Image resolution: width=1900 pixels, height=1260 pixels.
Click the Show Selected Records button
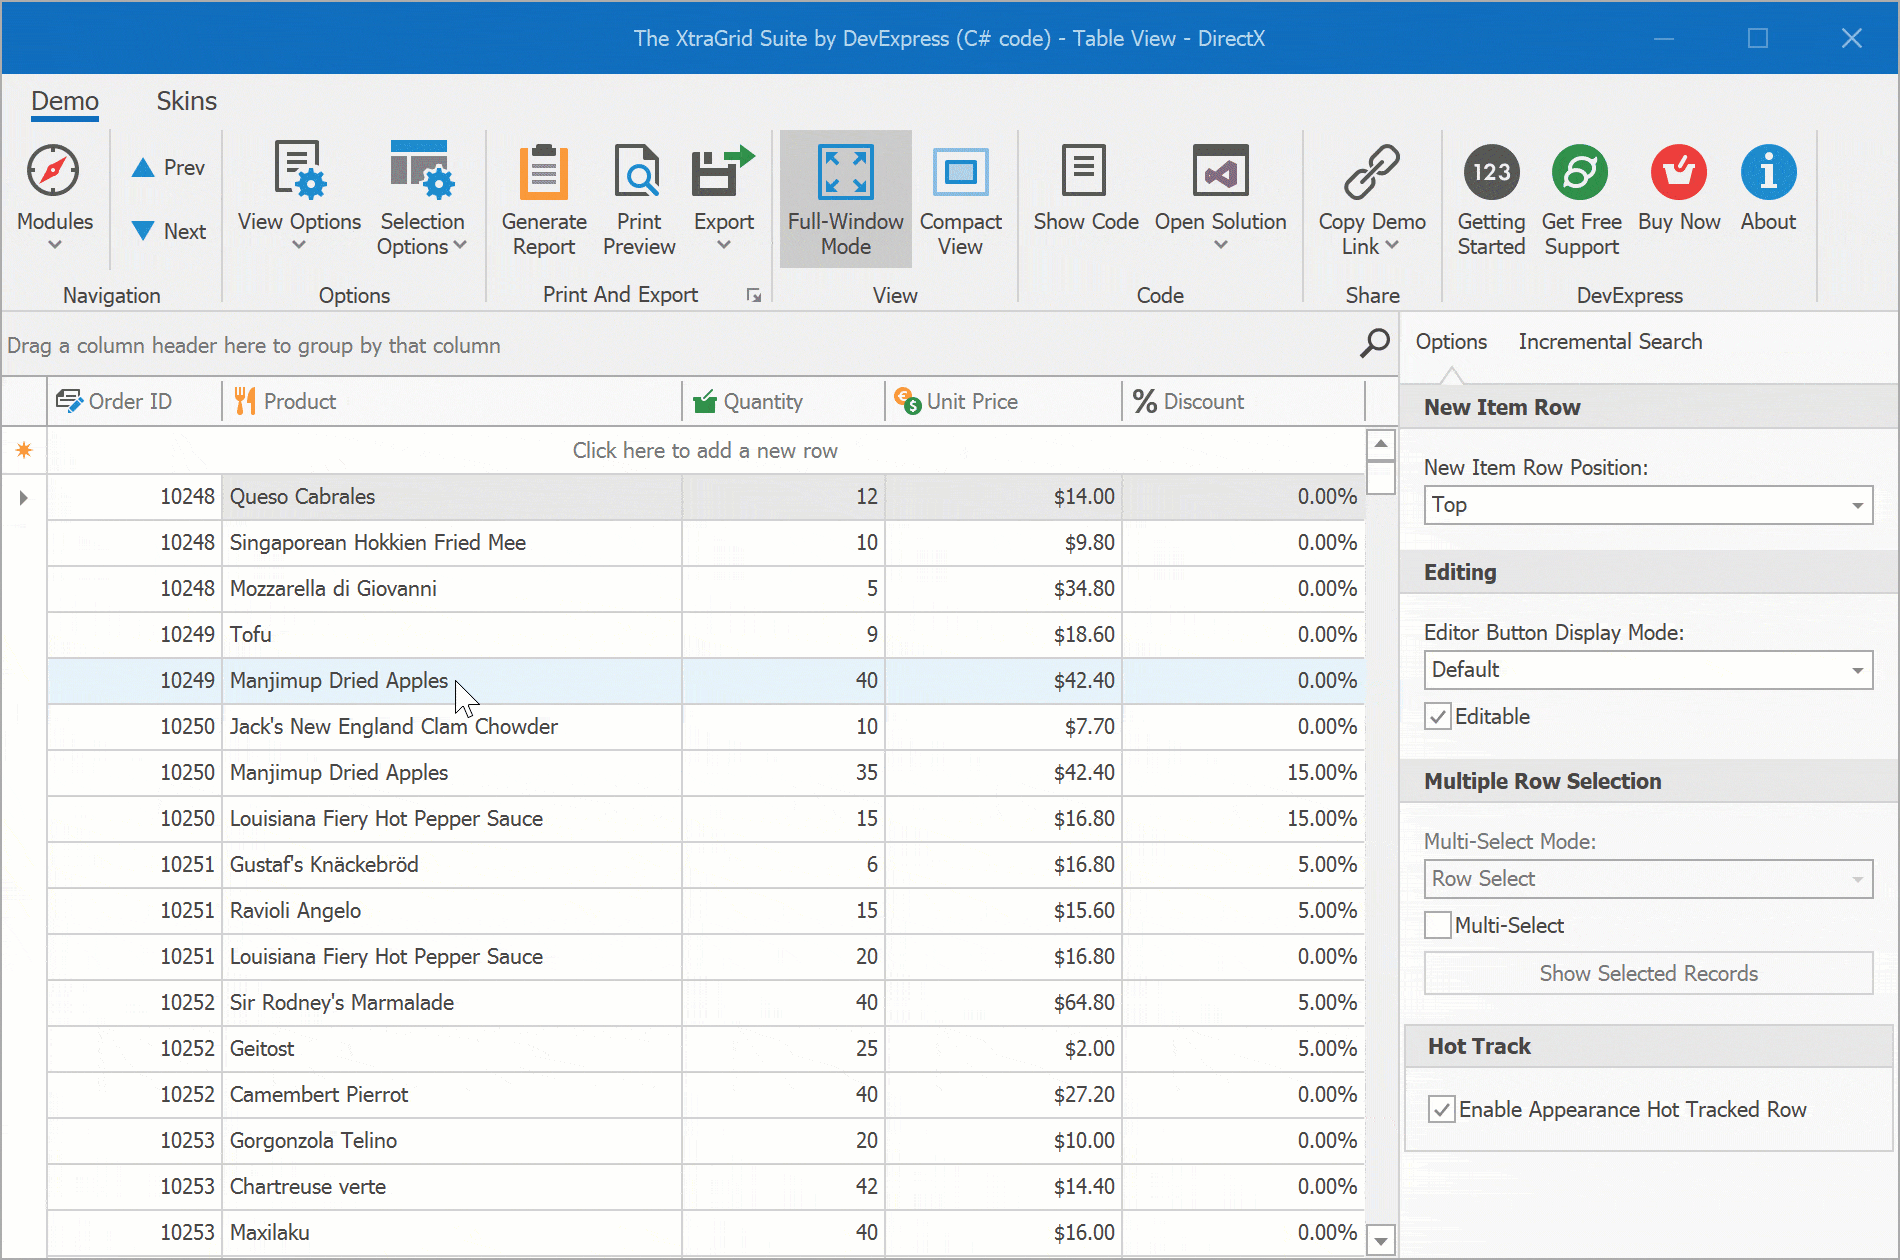[x=1647, y=973]
